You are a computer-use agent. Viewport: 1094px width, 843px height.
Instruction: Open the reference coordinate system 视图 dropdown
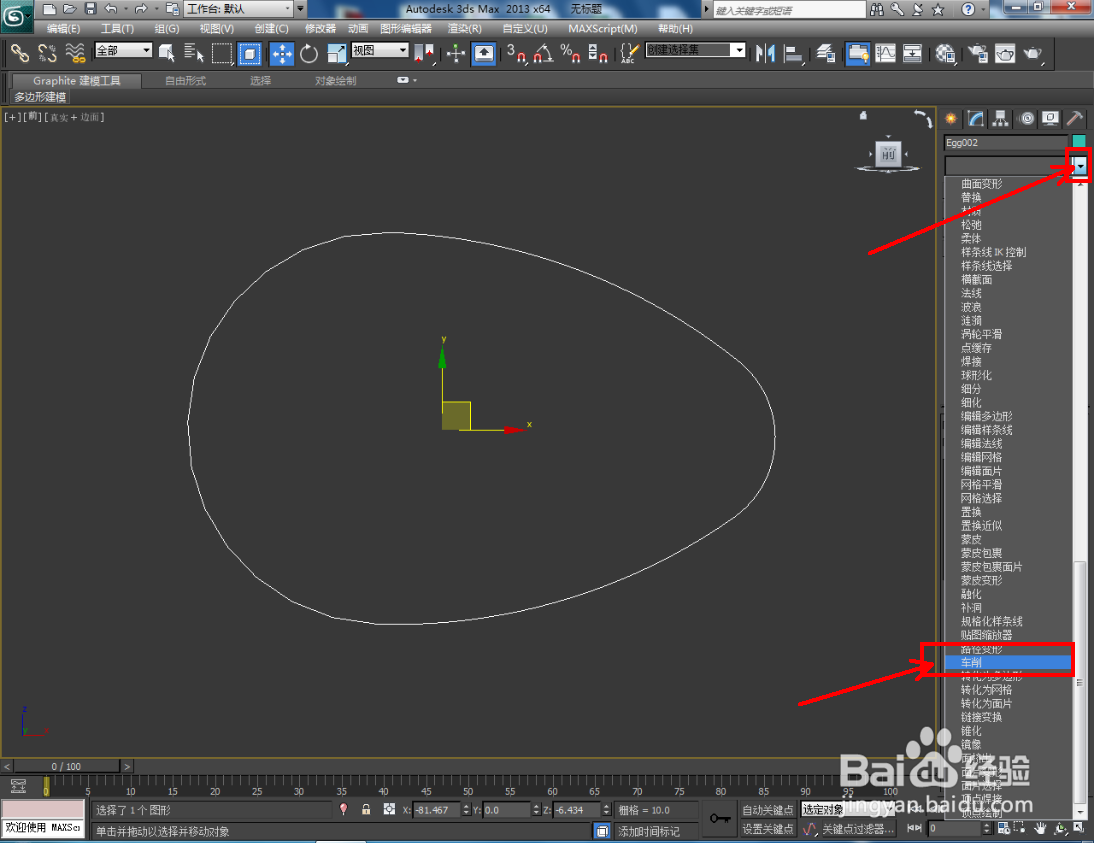tap(380, 50)
